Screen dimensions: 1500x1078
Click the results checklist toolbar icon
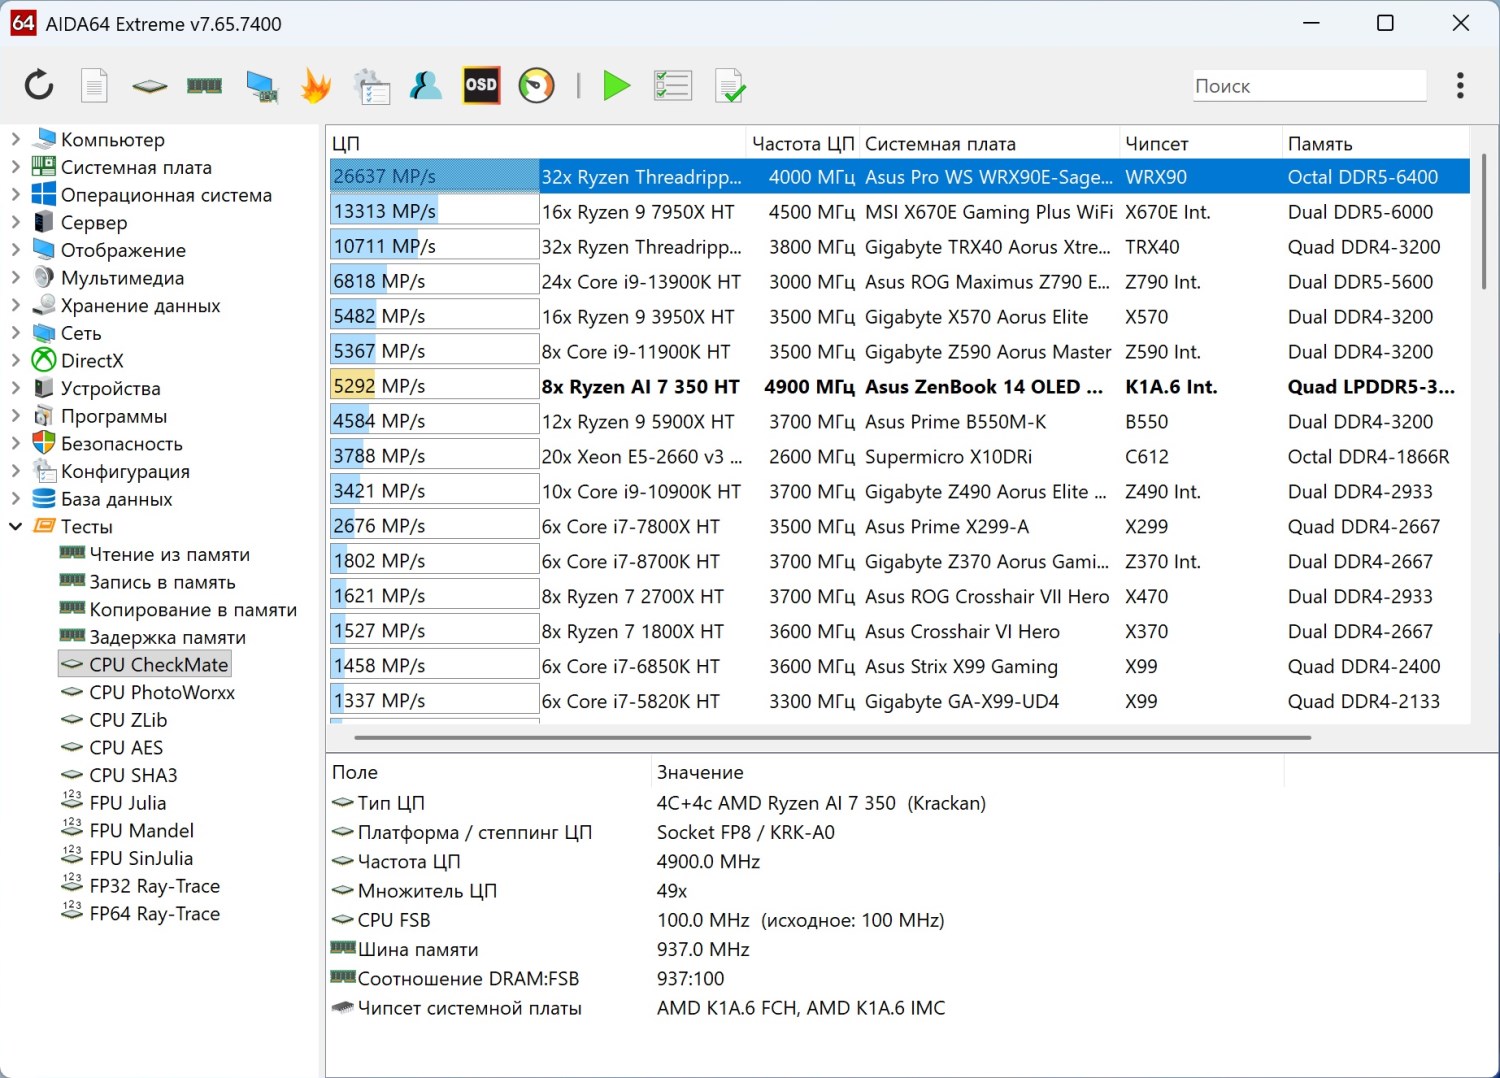click(672, 86)
